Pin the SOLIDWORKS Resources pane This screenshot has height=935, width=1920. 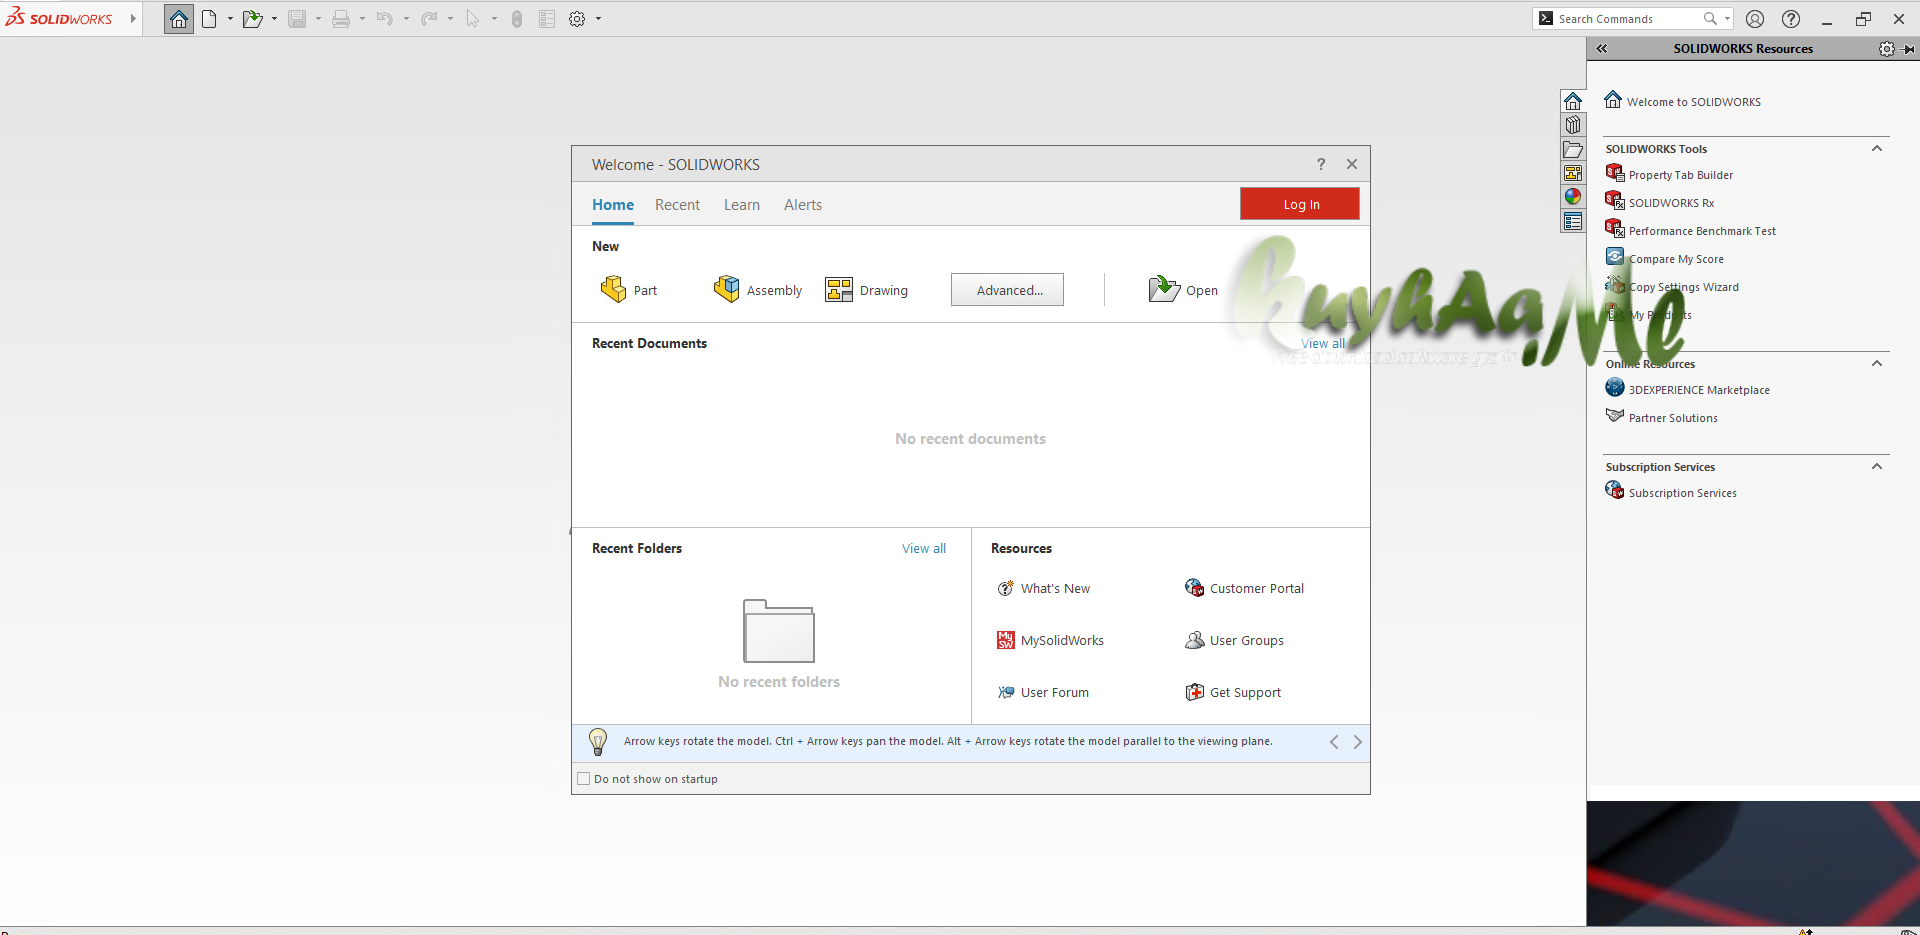(x=1908, y=49)
